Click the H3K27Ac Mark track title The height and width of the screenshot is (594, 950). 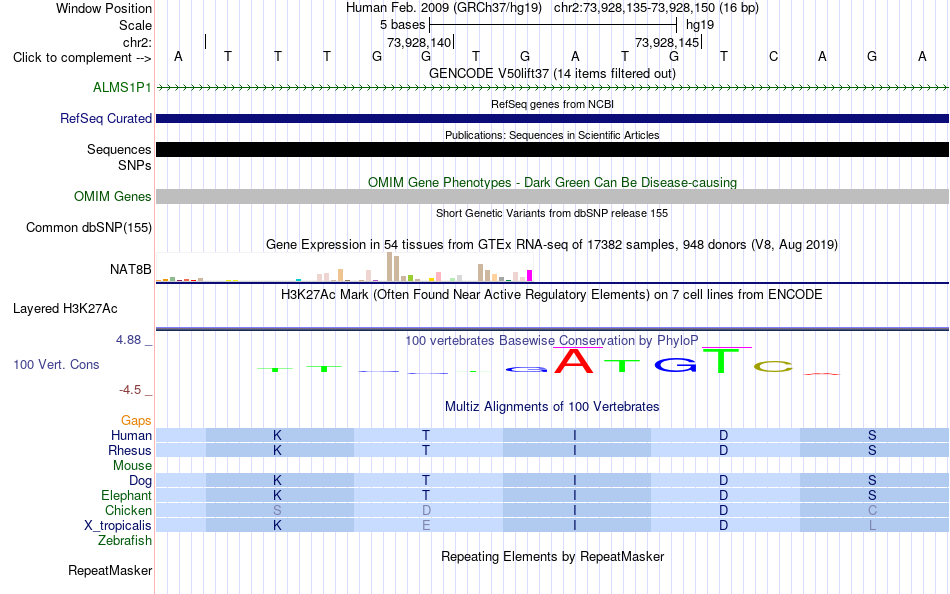click(x=552, y=295)
